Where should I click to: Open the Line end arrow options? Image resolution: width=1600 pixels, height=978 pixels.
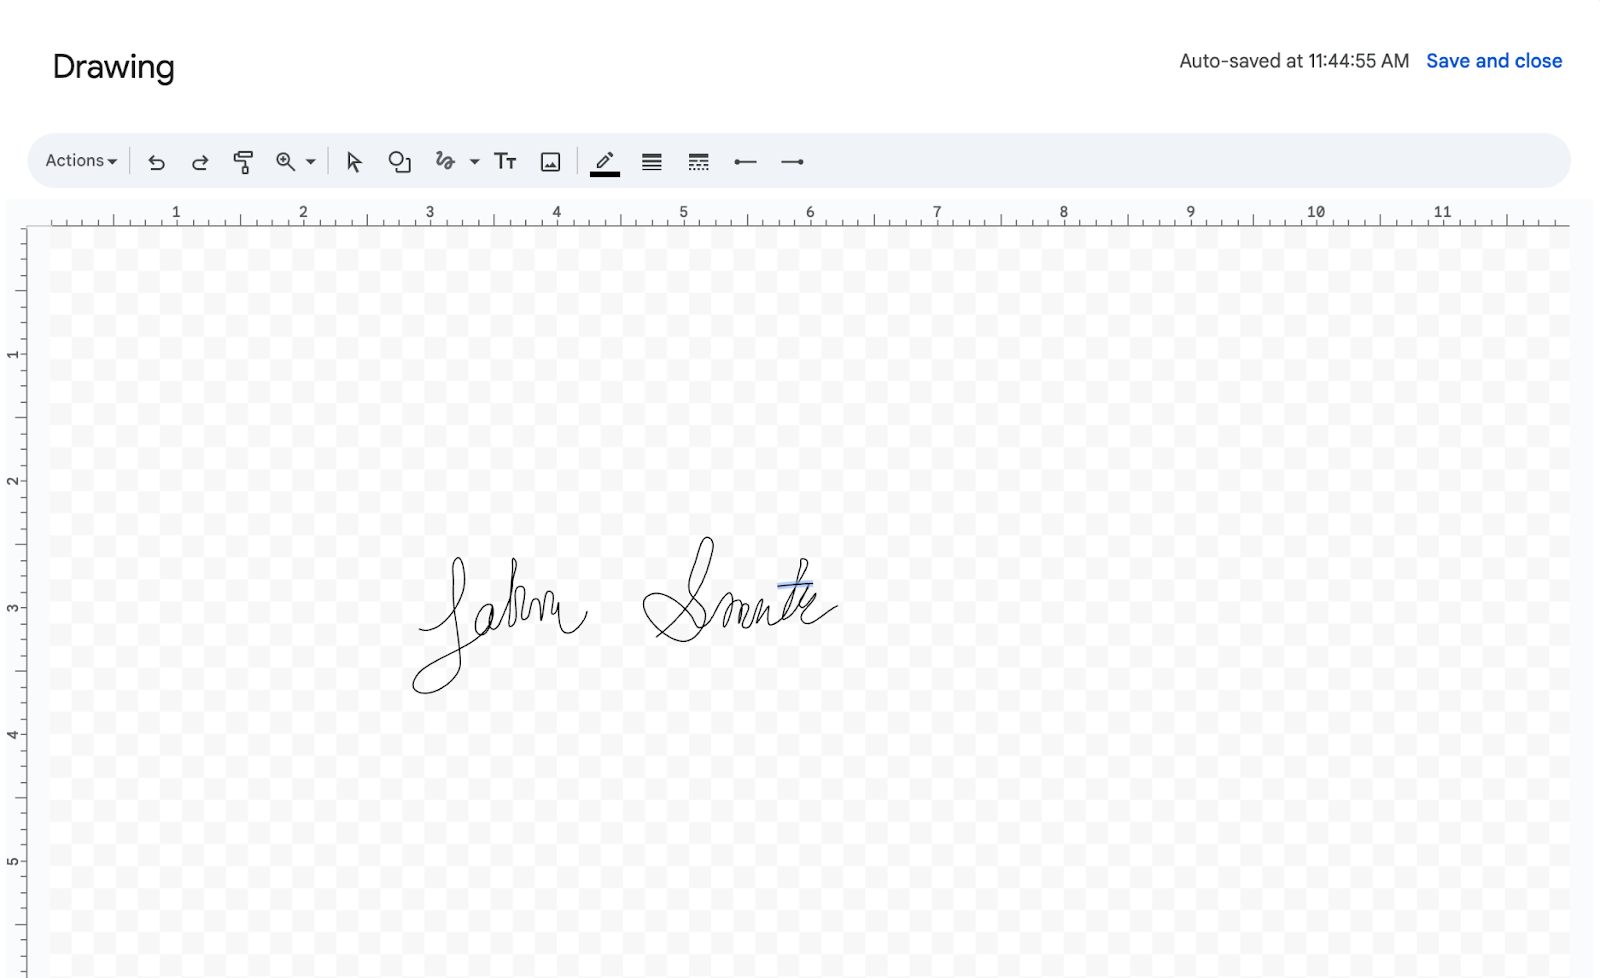792,162
